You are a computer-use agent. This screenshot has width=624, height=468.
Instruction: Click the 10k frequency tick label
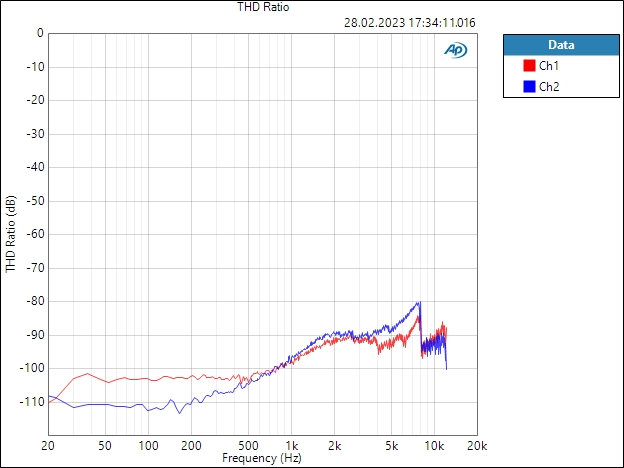pos(434,446)
